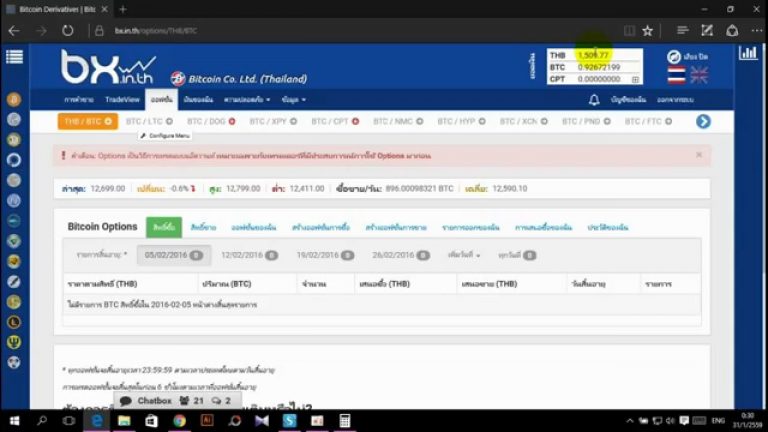
Task: Choose the 05/02/2016 expiry date
Action: [x=173, y=255]
